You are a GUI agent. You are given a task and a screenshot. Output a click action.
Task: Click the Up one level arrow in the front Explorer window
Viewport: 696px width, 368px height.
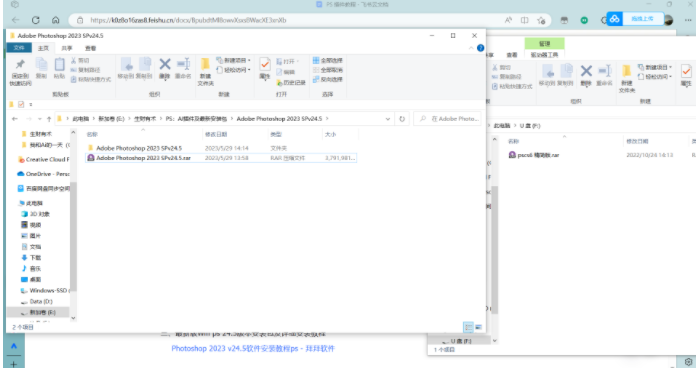pos(49,119)
